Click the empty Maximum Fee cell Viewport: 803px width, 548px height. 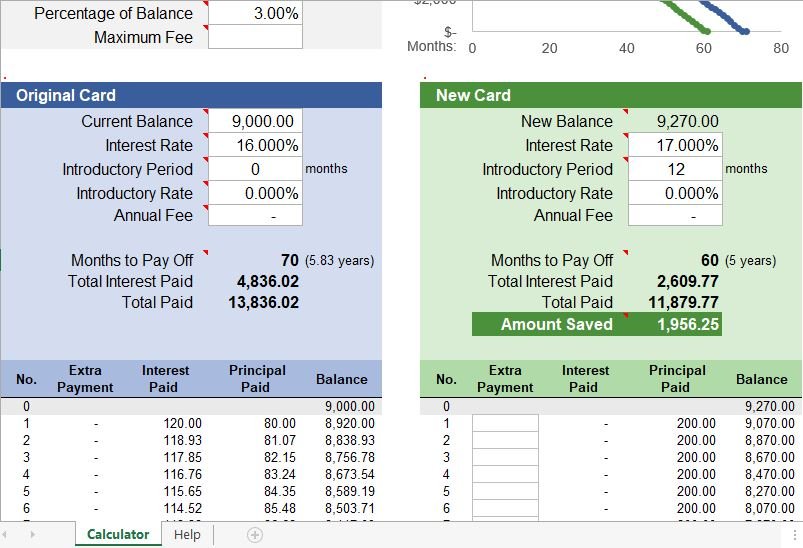point(255,37)
